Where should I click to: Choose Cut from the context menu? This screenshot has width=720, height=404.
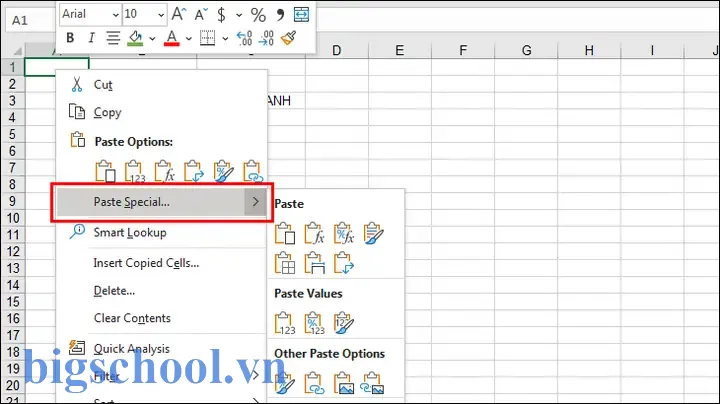(161, 85)
